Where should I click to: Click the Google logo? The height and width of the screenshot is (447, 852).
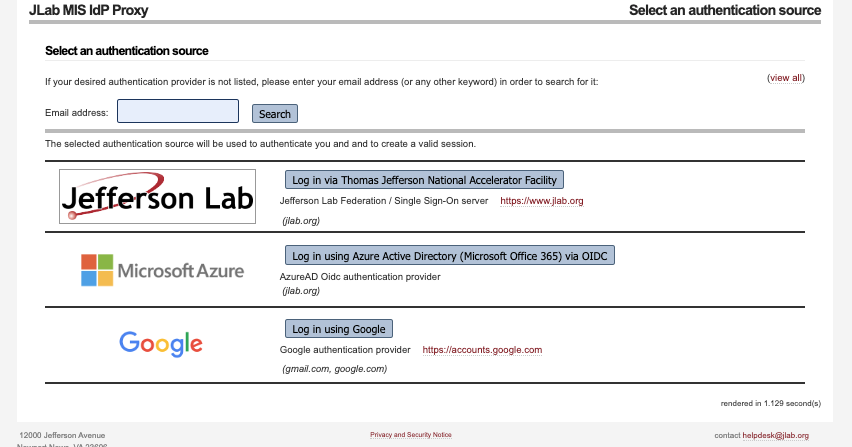[161, 344]
